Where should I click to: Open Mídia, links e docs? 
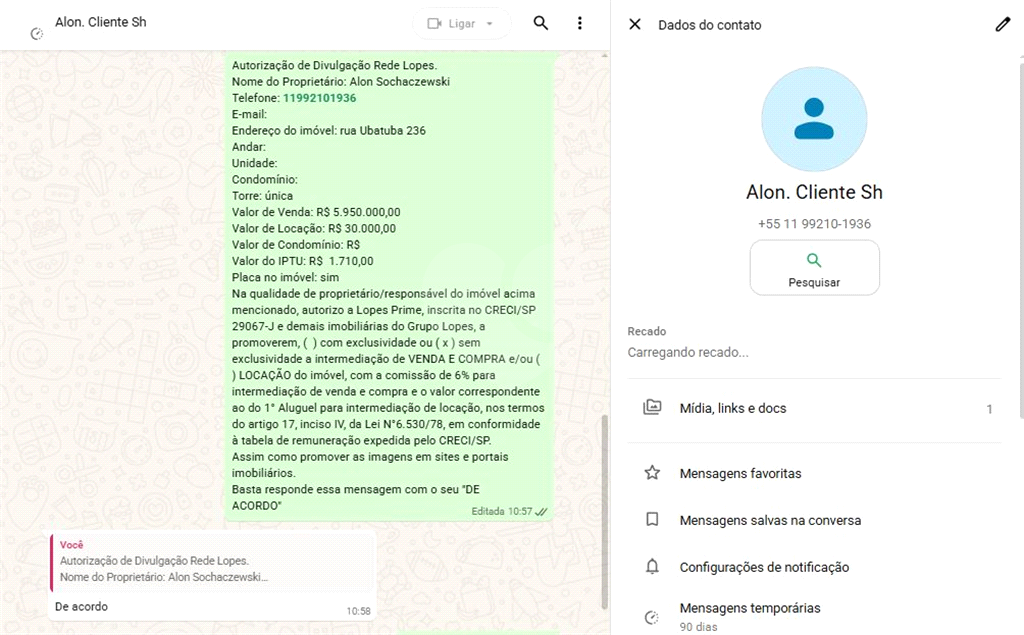(733, 408)
